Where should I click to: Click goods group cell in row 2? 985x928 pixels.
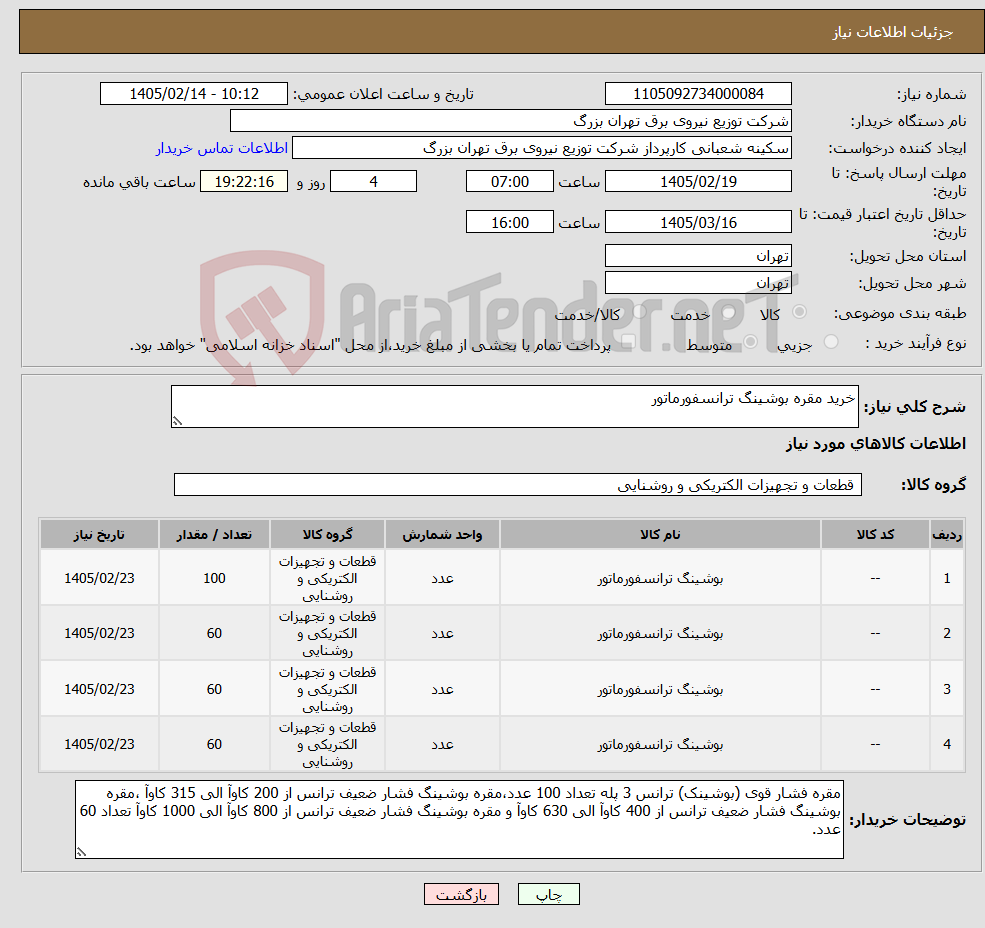(327, 633)
